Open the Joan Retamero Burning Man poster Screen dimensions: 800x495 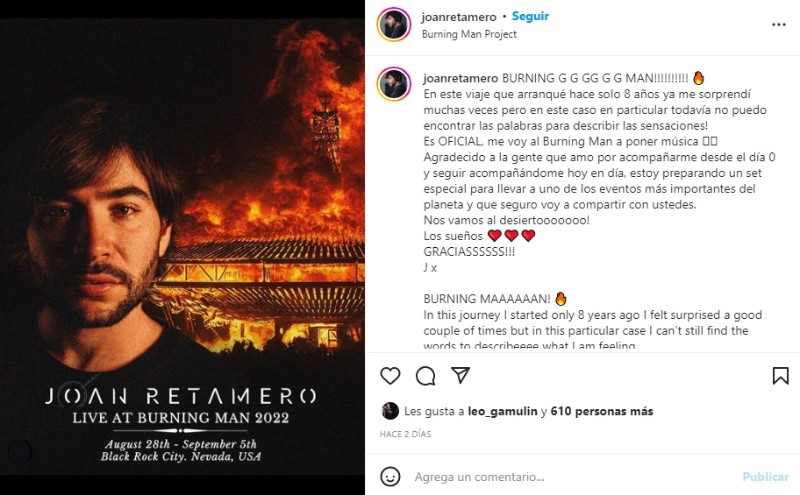tap(182, 248)
